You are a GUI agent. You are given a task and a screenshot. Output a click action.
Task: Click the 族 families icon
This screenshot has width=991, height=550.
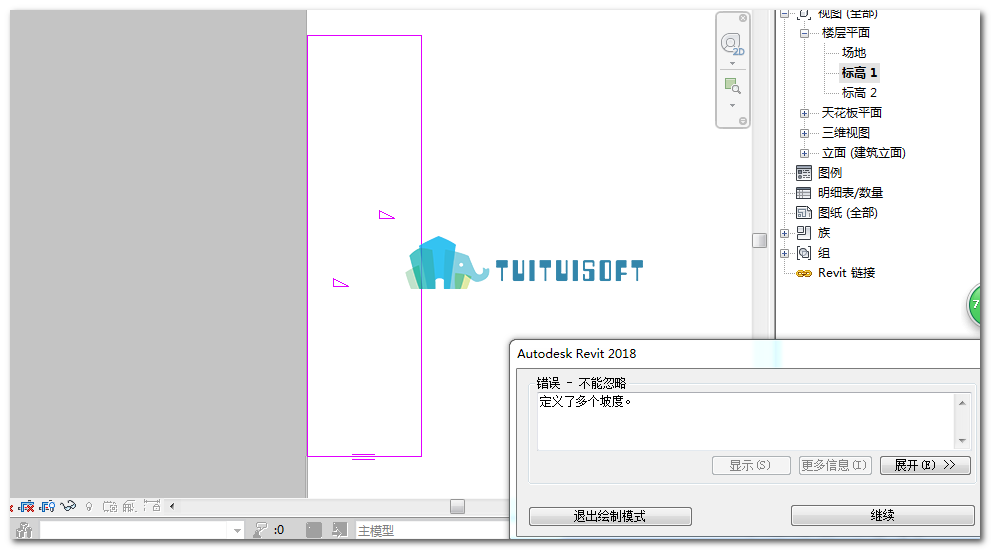coord(804,233)
